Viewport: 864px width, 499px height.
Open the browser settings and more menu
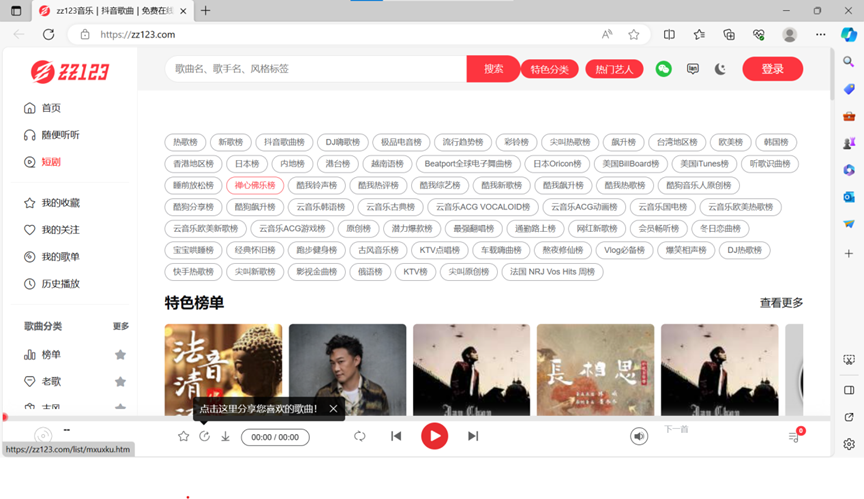820,34
